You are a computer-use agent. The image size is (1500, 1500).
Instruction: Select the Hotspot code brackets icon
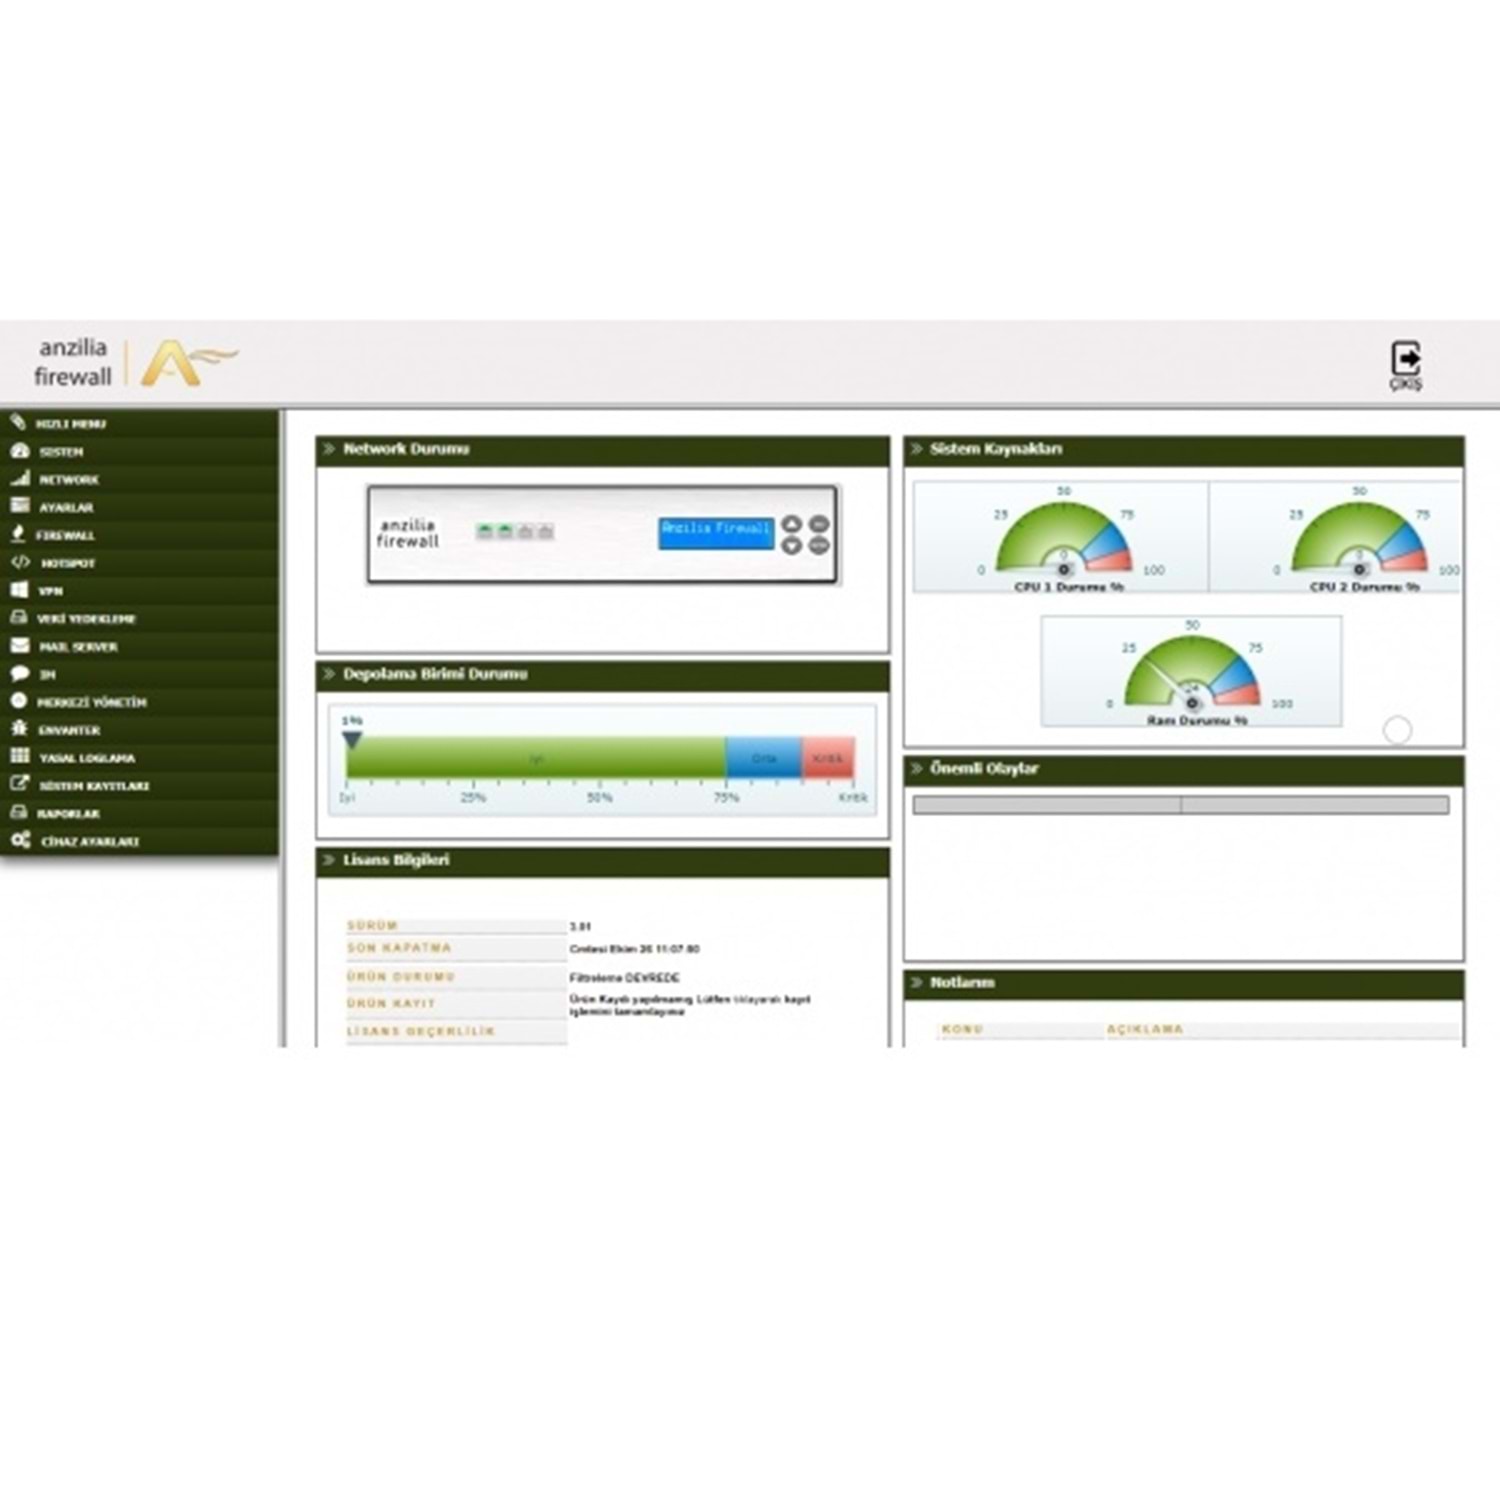(x=20, y=562)
